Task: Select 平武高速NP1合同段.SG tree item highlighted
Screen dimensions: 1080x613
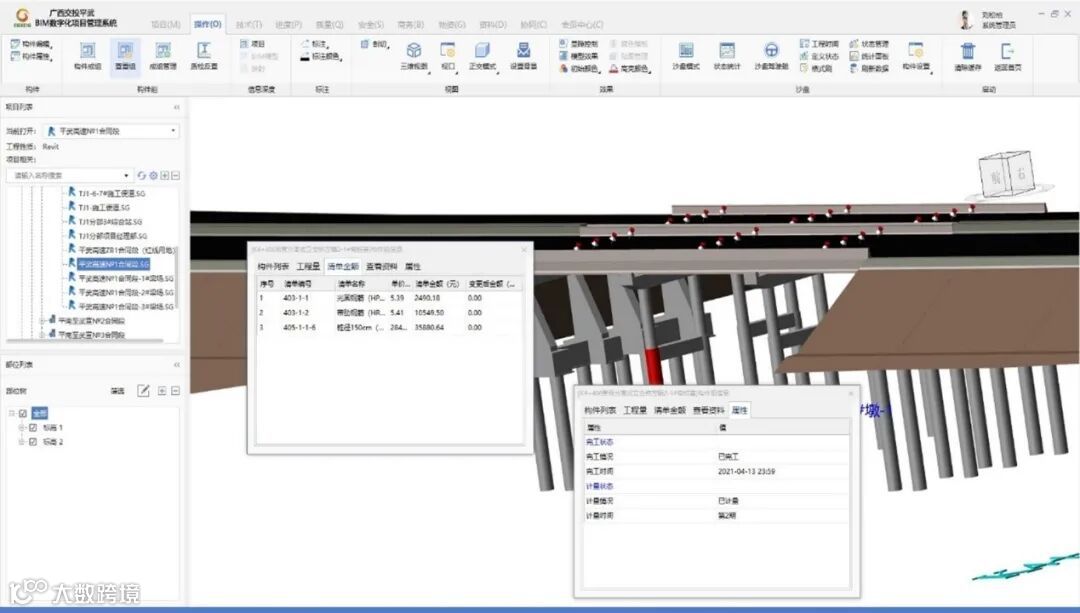Action: pyautogui.click(x=113, y=264)
